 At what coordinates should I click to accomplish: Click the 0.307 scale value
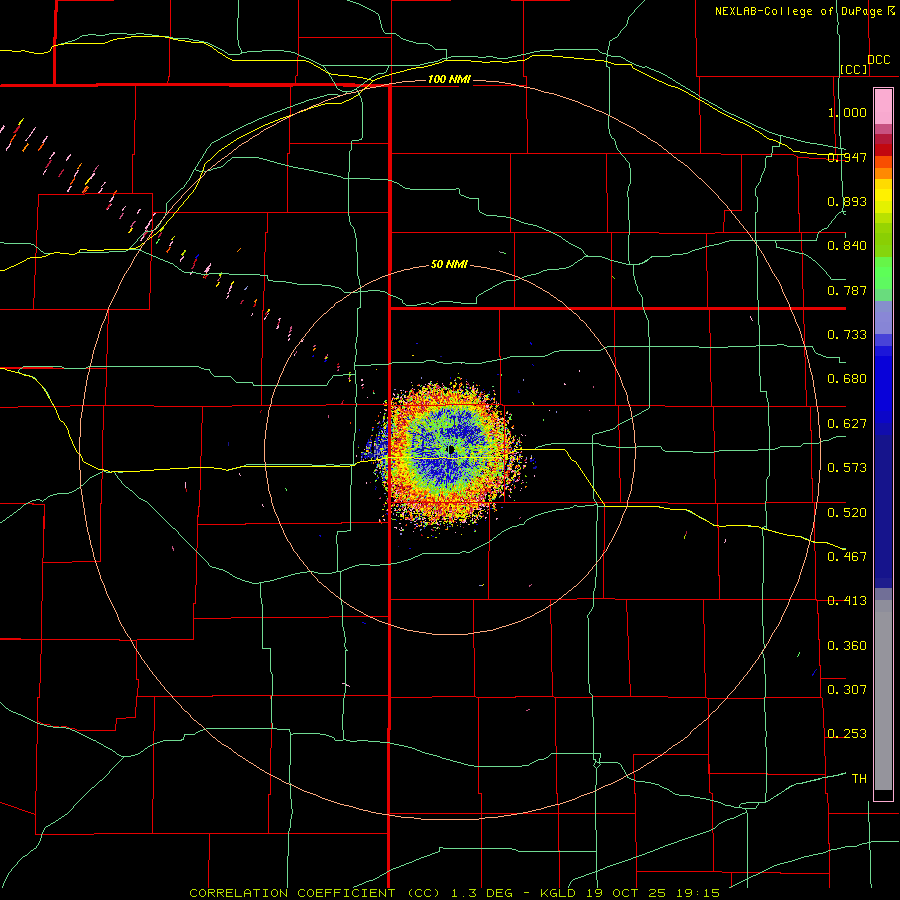847,690
